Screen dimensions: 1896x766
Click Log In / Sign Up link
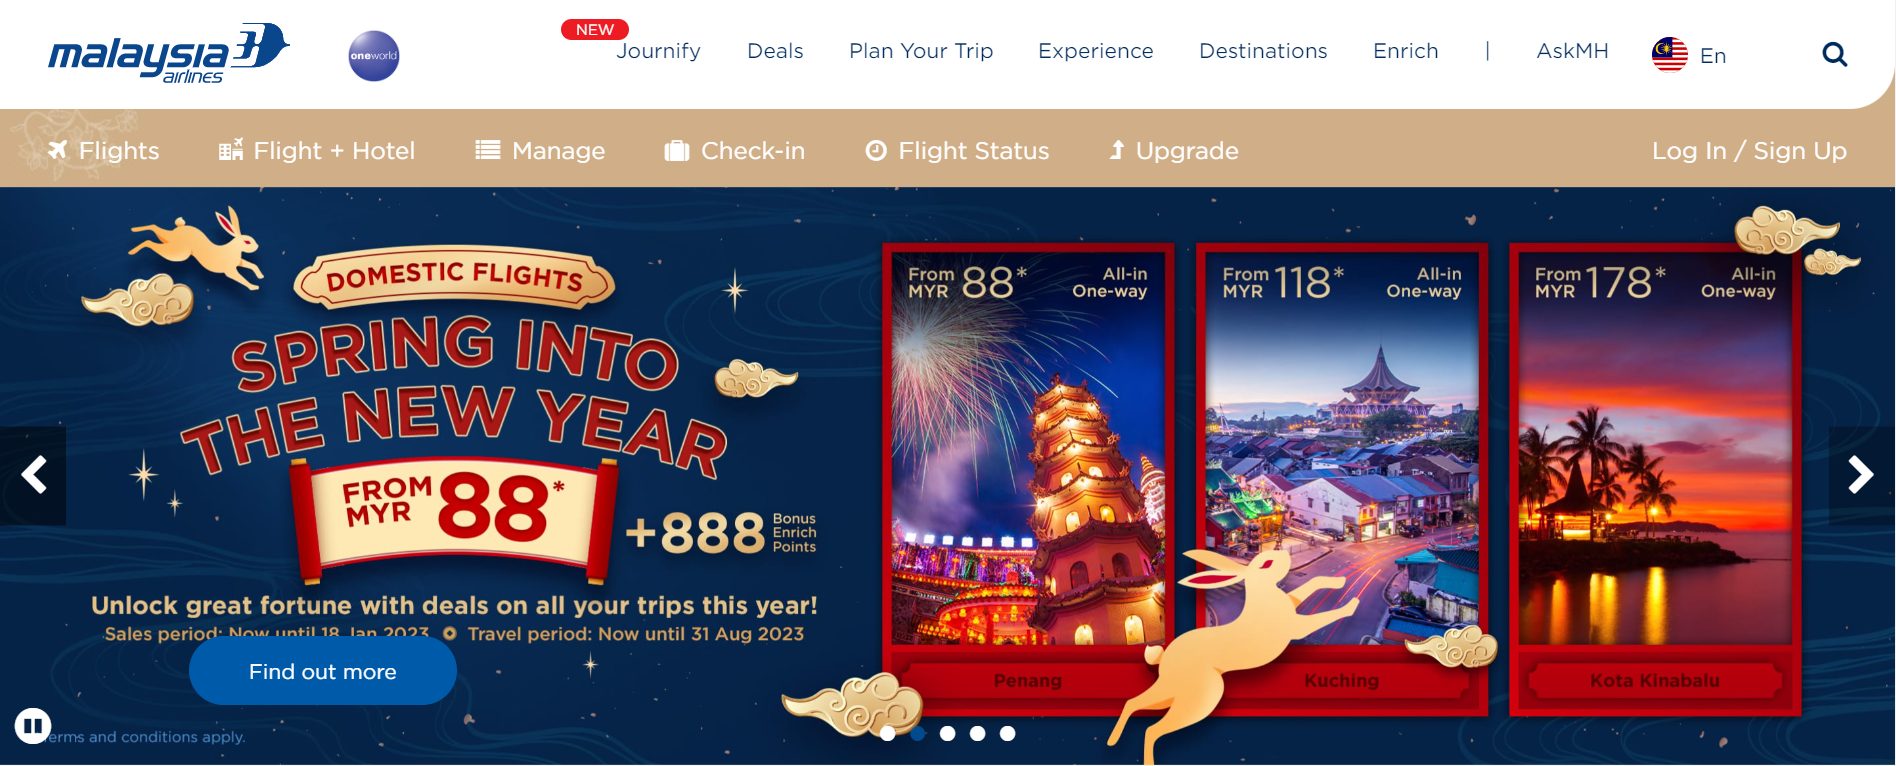pos(1749,151)
